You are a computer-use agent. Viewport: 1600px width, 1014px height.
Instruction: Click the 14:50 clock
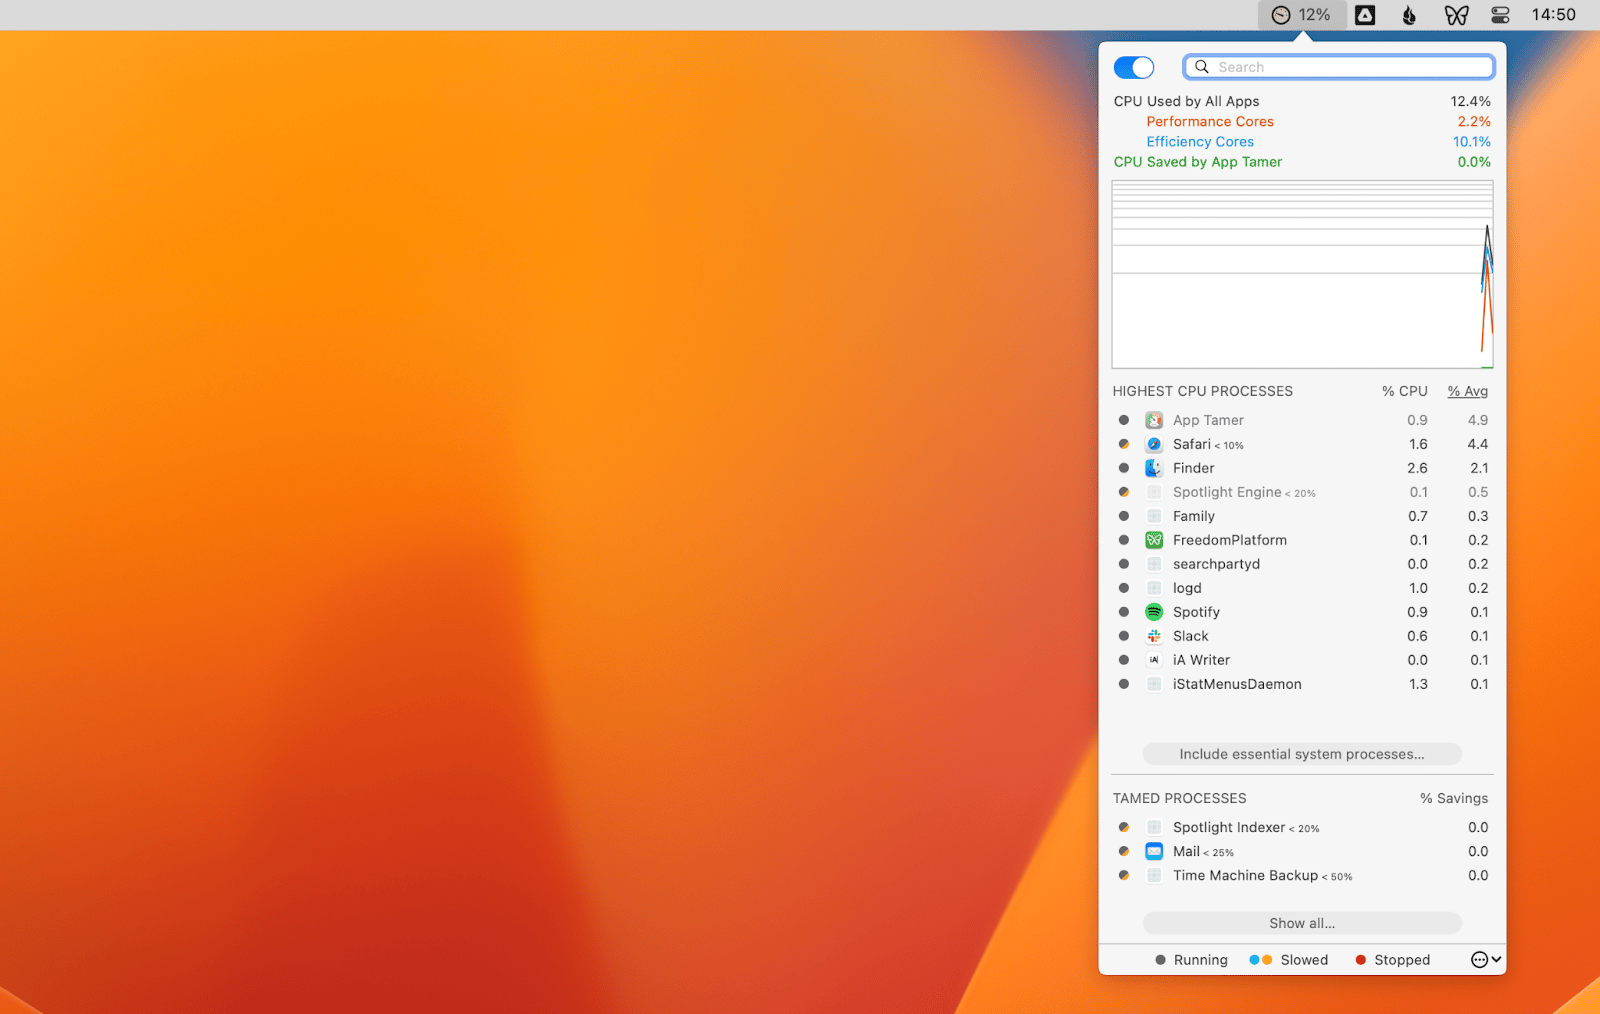1553,15
